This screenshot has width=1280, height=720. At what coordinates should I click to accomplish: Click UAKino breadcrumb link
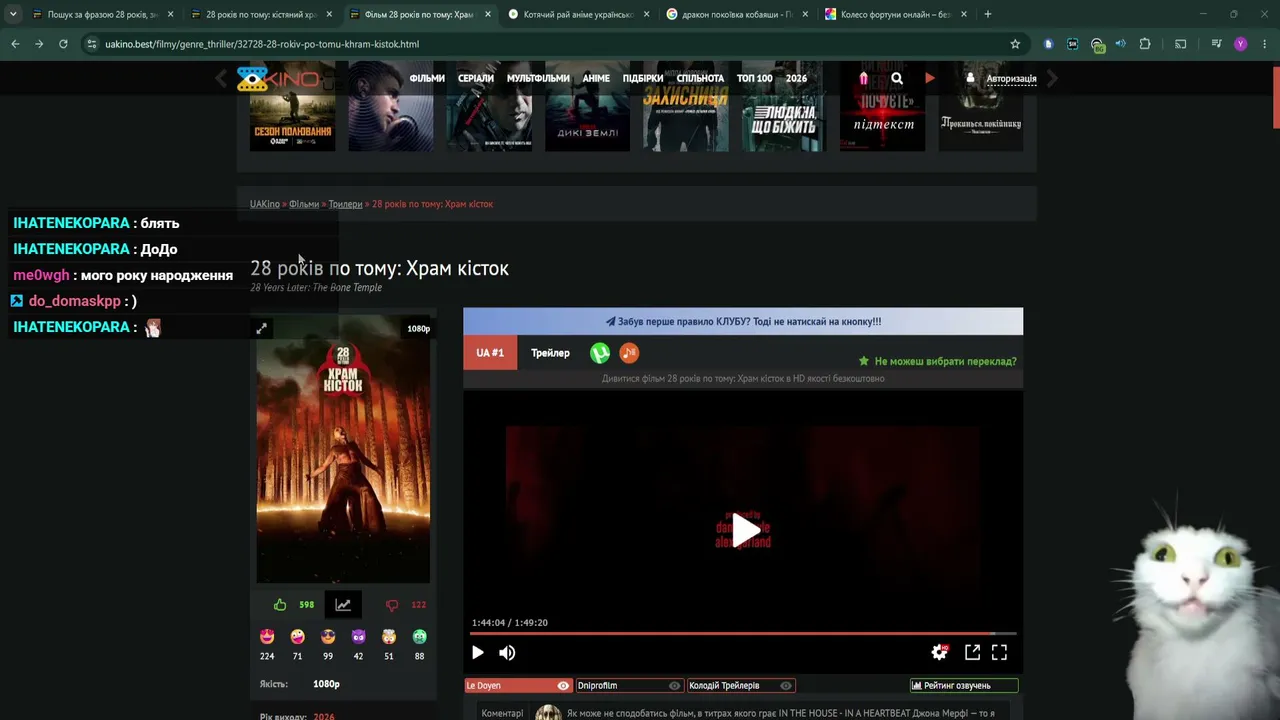[x=265, y=204]
